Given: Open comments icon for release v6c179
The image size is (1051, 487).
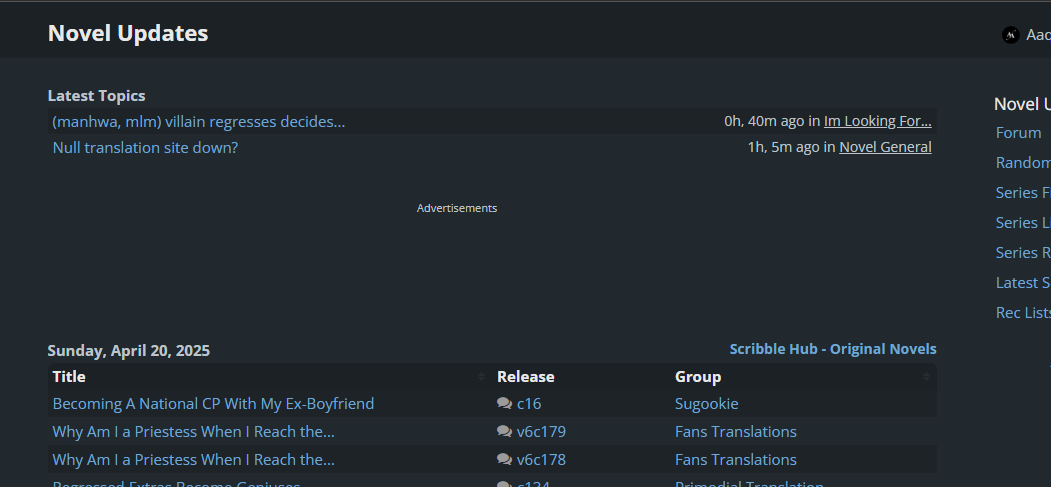Looking at the screenshot, I should [504, 432].
